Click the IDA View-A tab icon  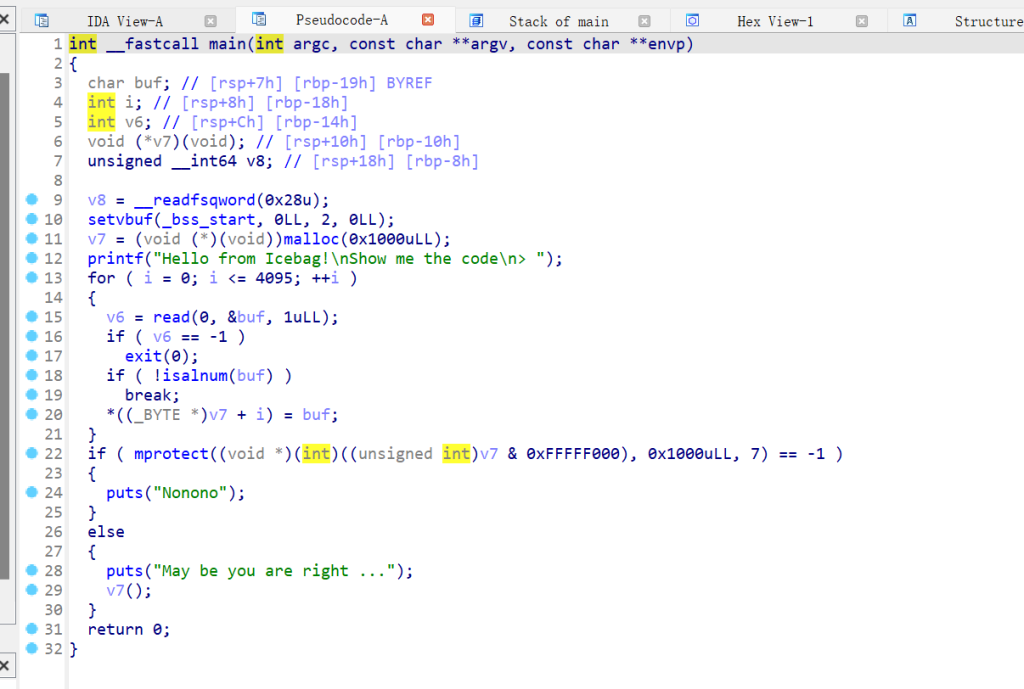point(42,20)
